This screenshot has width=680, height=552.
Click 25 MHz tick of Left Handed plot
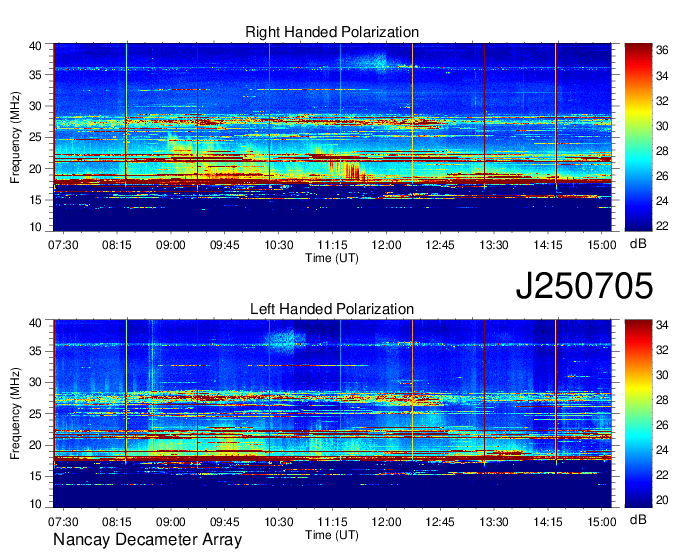pyautogui.click(x=36, y=414)
